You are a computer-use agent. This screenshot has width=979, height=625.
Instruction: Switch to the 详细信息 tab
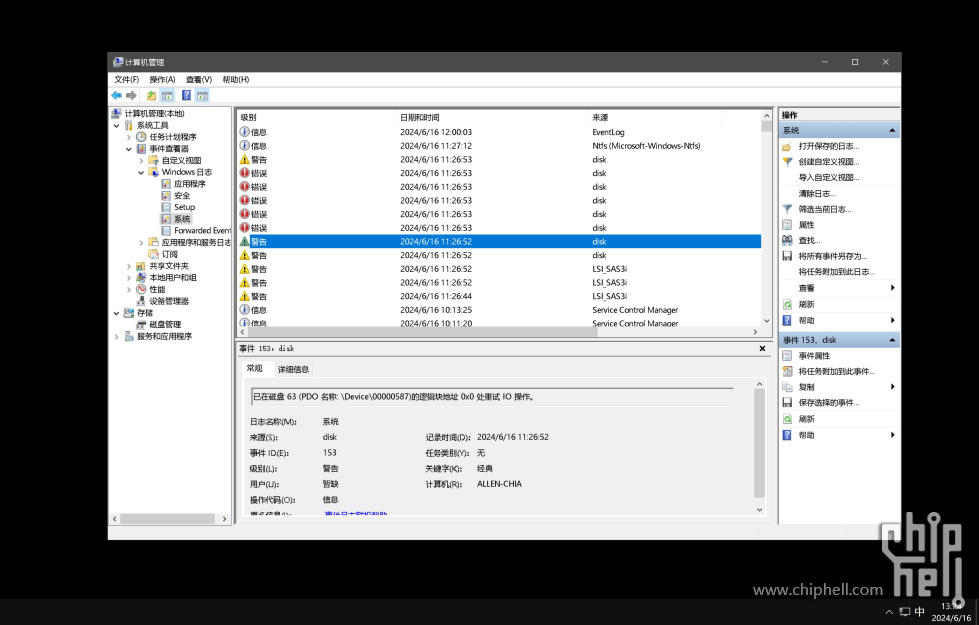tap(293, 369)
